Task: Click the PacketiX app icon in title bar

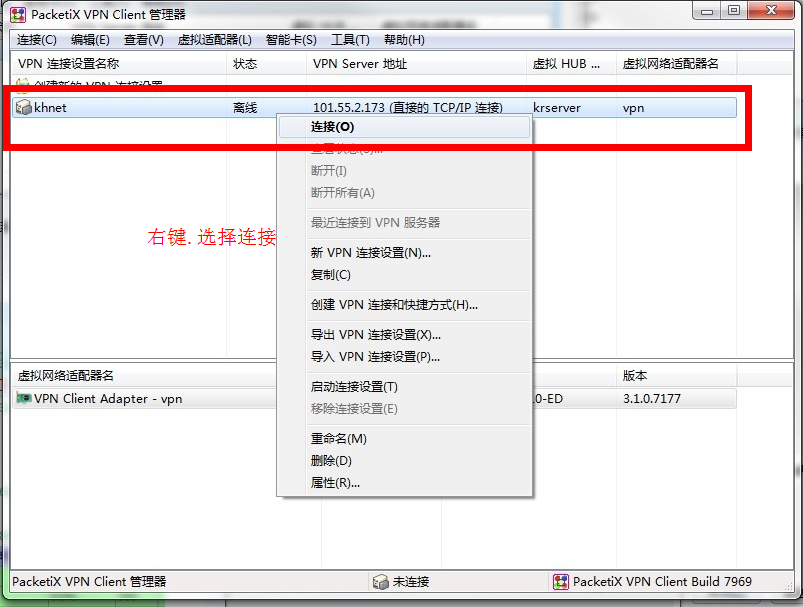Action: [18, 14]
